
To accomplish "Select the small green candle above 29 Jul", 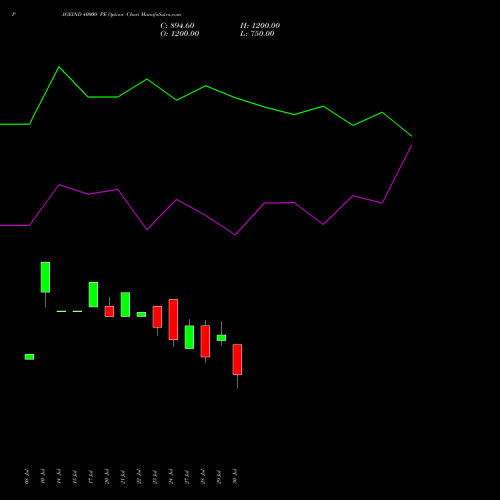I will 221,338.
